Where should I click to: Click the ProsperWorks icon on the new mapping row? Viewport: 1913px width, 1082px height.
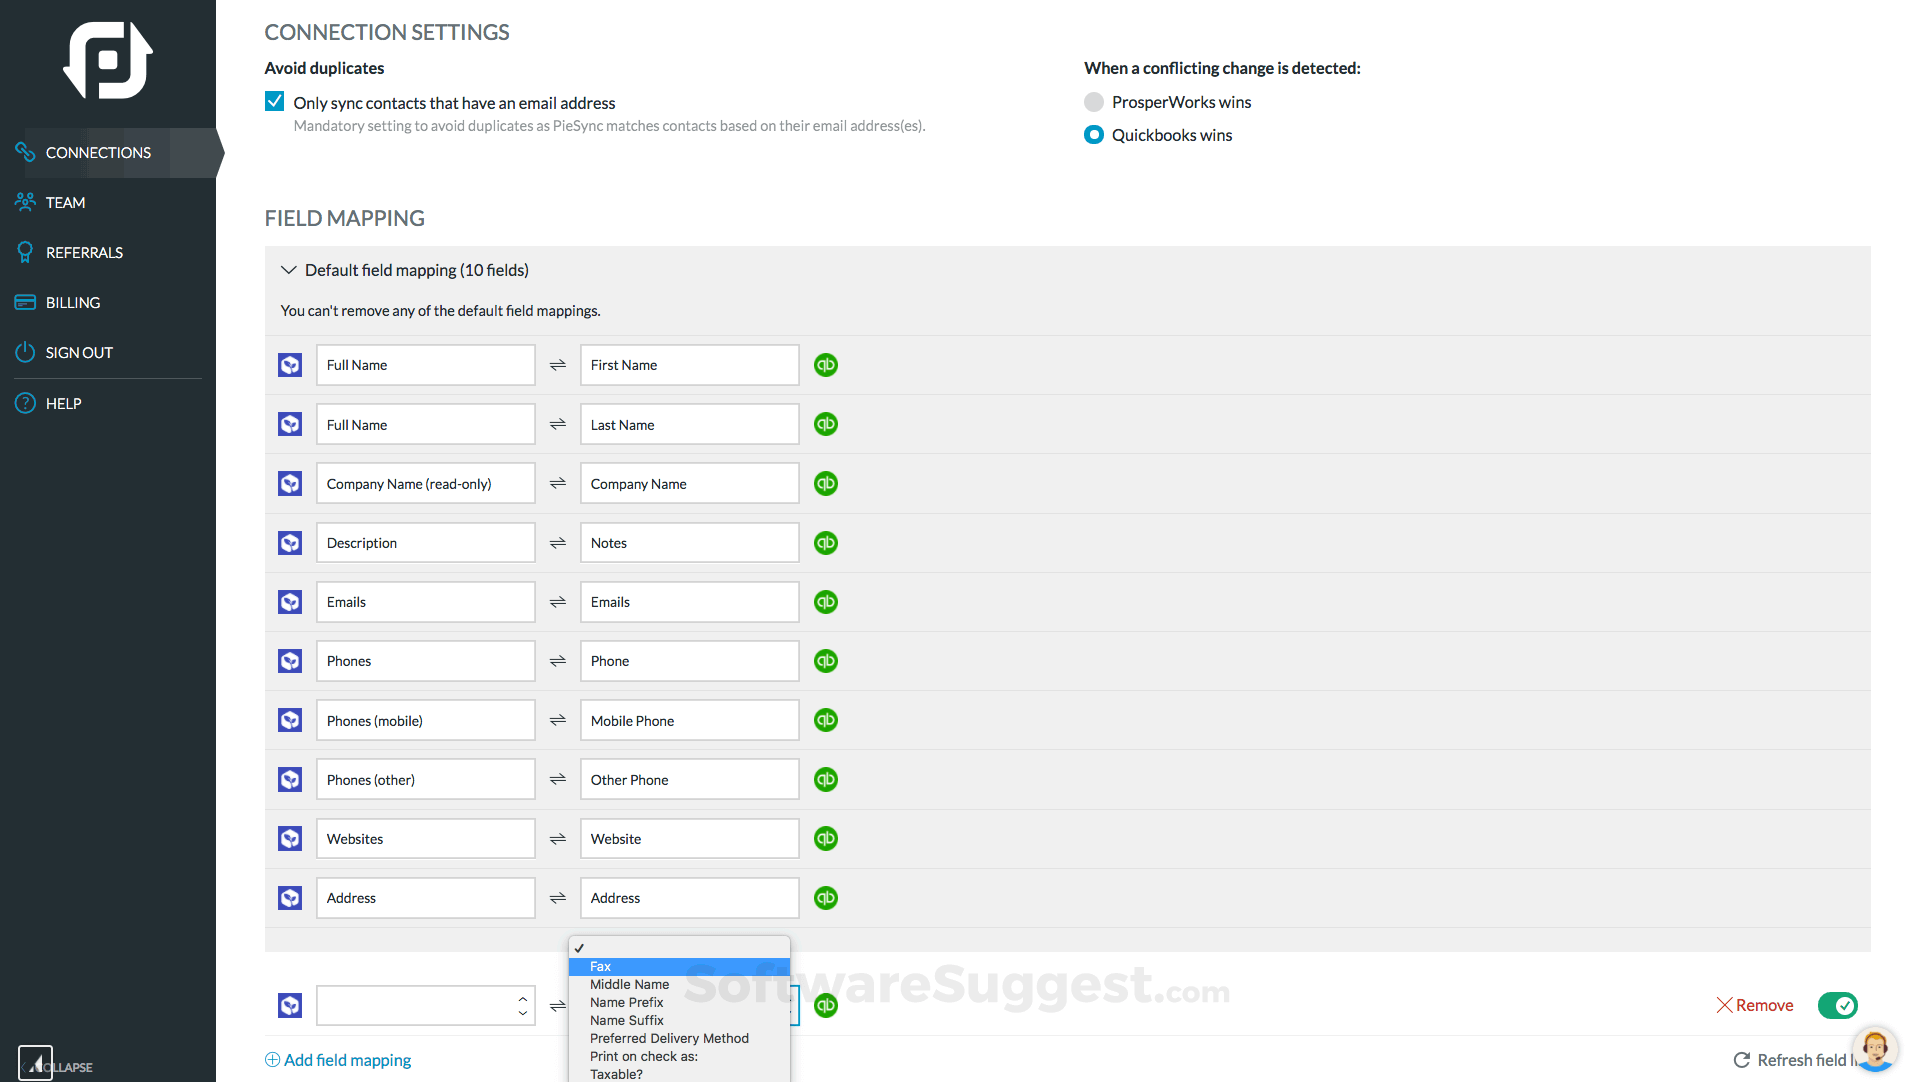290,1005
